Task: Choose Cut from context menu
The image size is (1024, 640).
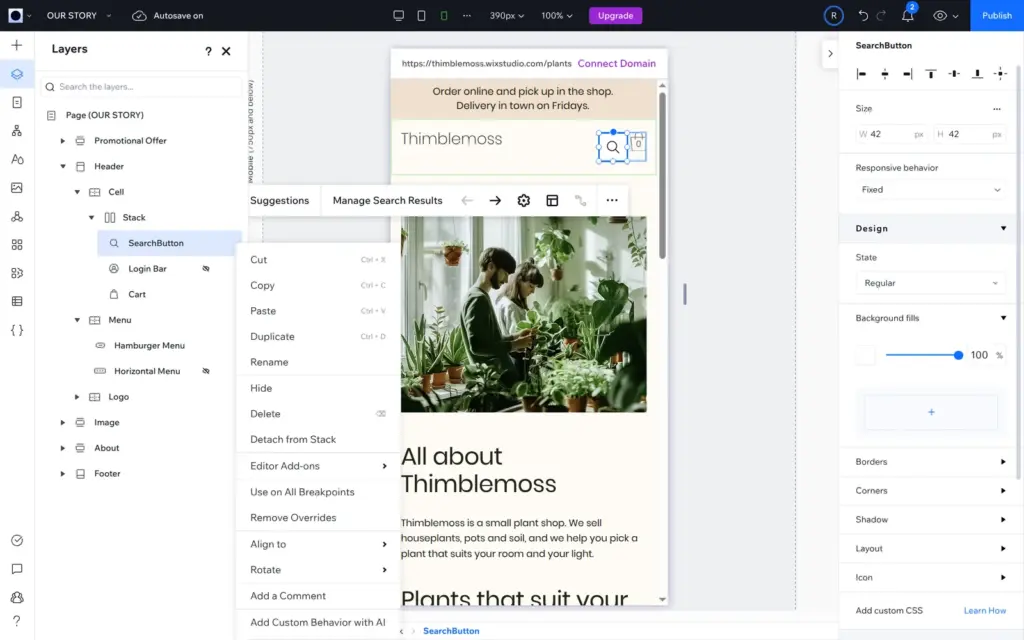Action: click(x=317, y=260)
